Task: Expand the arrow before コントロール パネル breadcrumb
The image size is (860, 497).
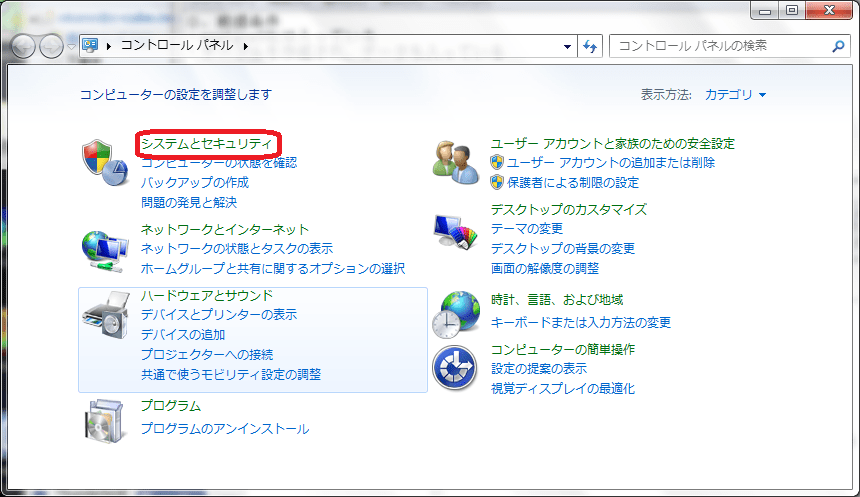Action: point(109,46)
